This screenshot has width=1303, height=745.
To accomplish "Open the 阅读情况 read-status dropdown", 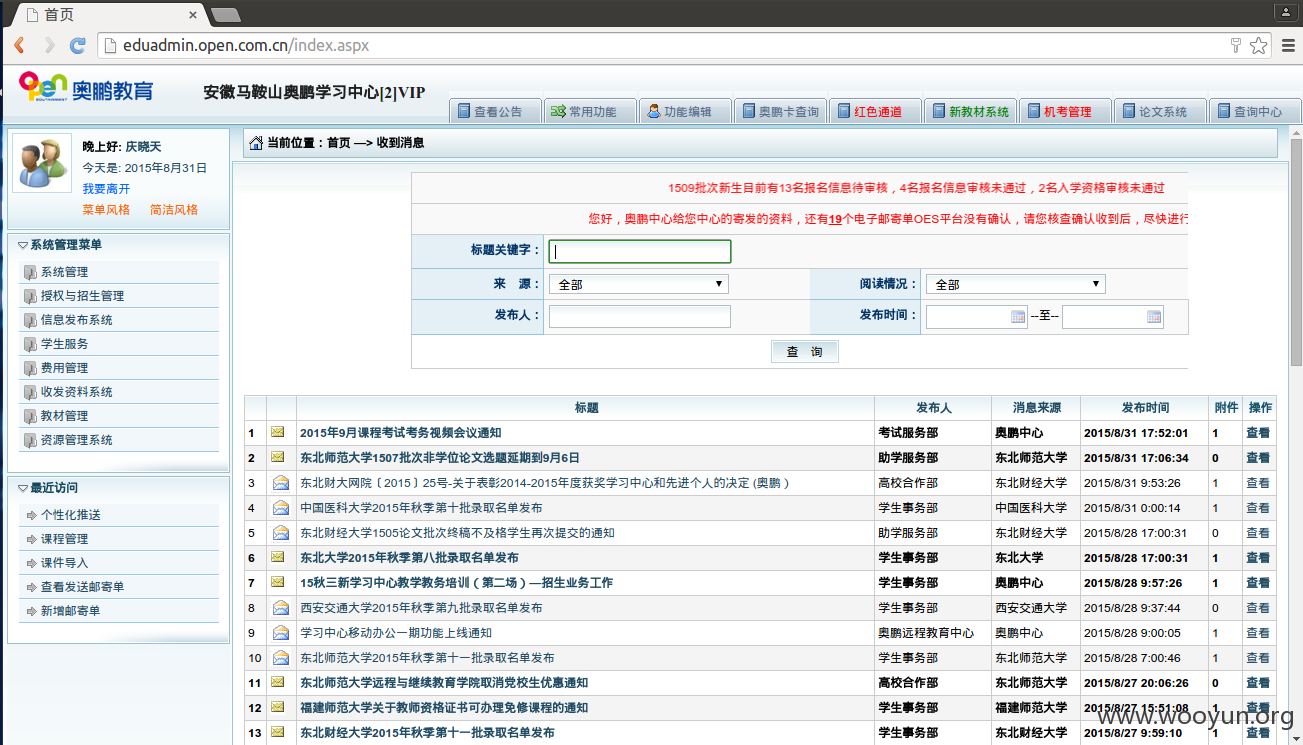I will click(1015, 284).
